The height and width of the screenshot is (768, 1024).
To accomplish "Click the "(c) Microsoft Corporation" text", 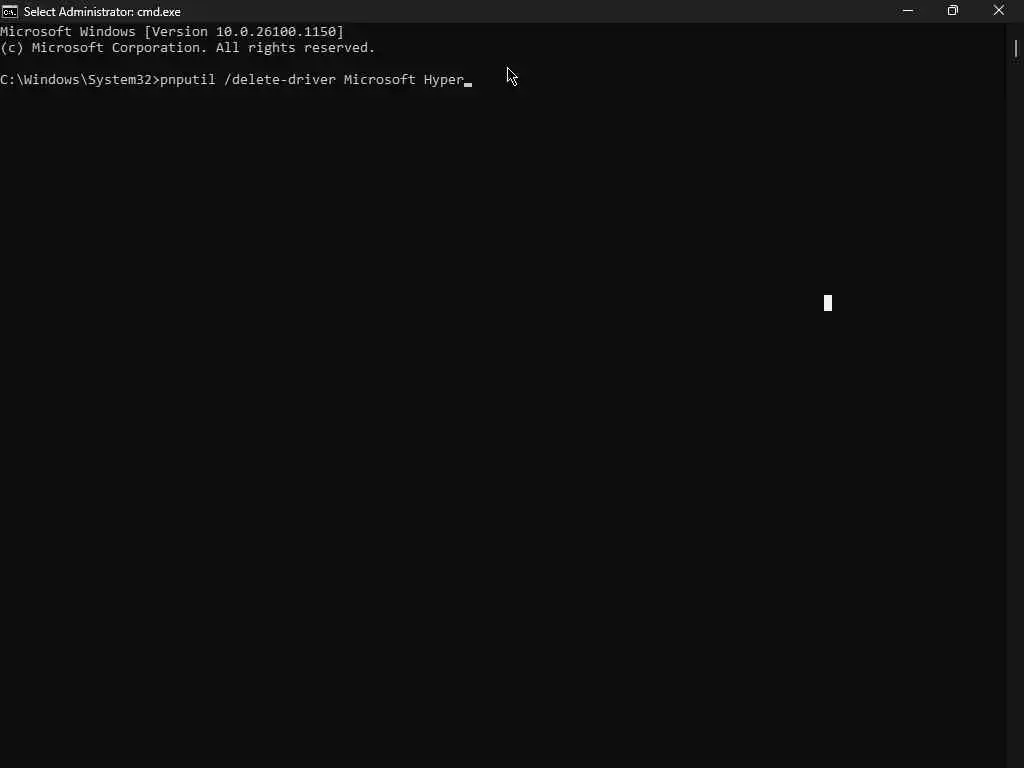I will pos(104,48).
